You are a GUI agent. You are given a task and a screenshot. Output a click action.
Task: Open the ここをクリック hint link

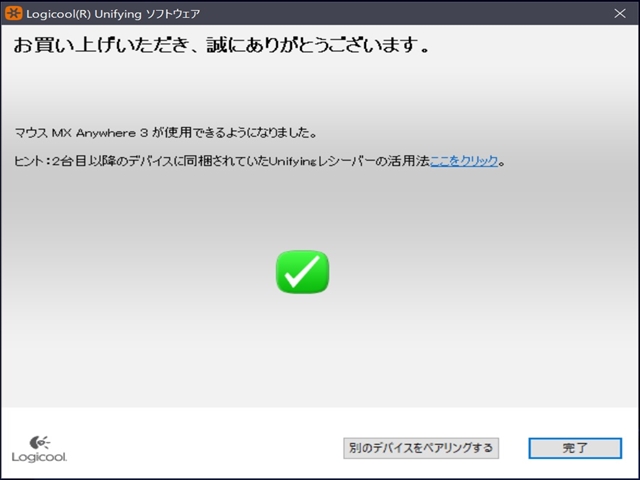(464, 161)
